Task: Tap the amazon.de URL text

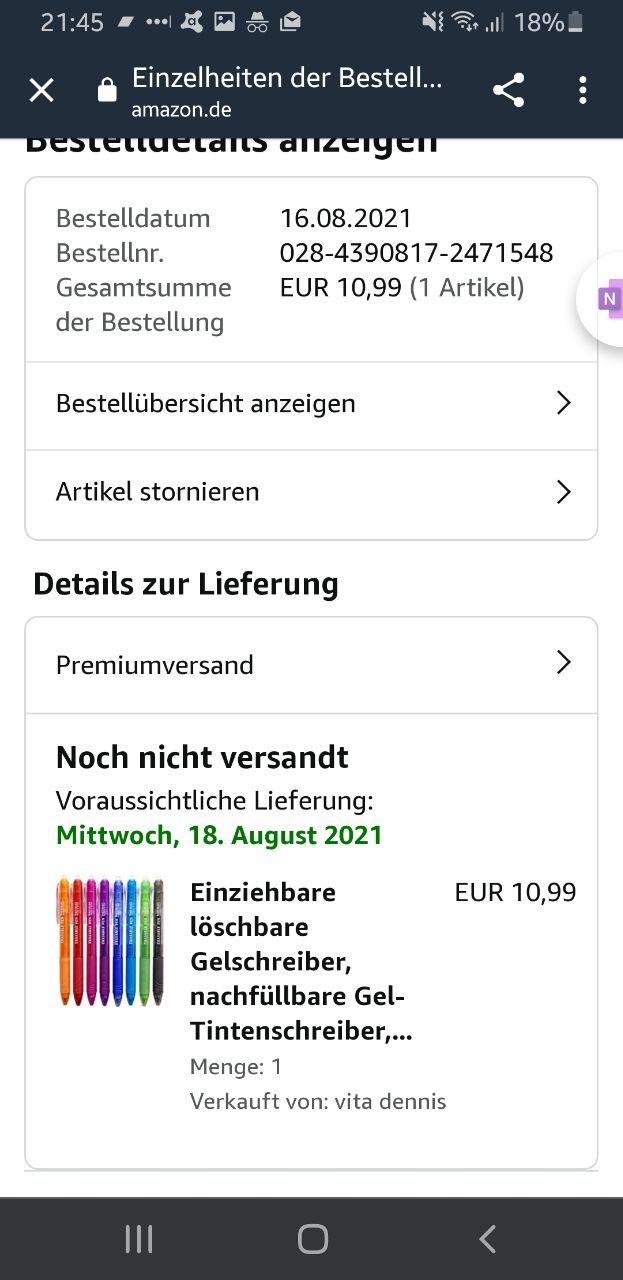Action: 181,110
